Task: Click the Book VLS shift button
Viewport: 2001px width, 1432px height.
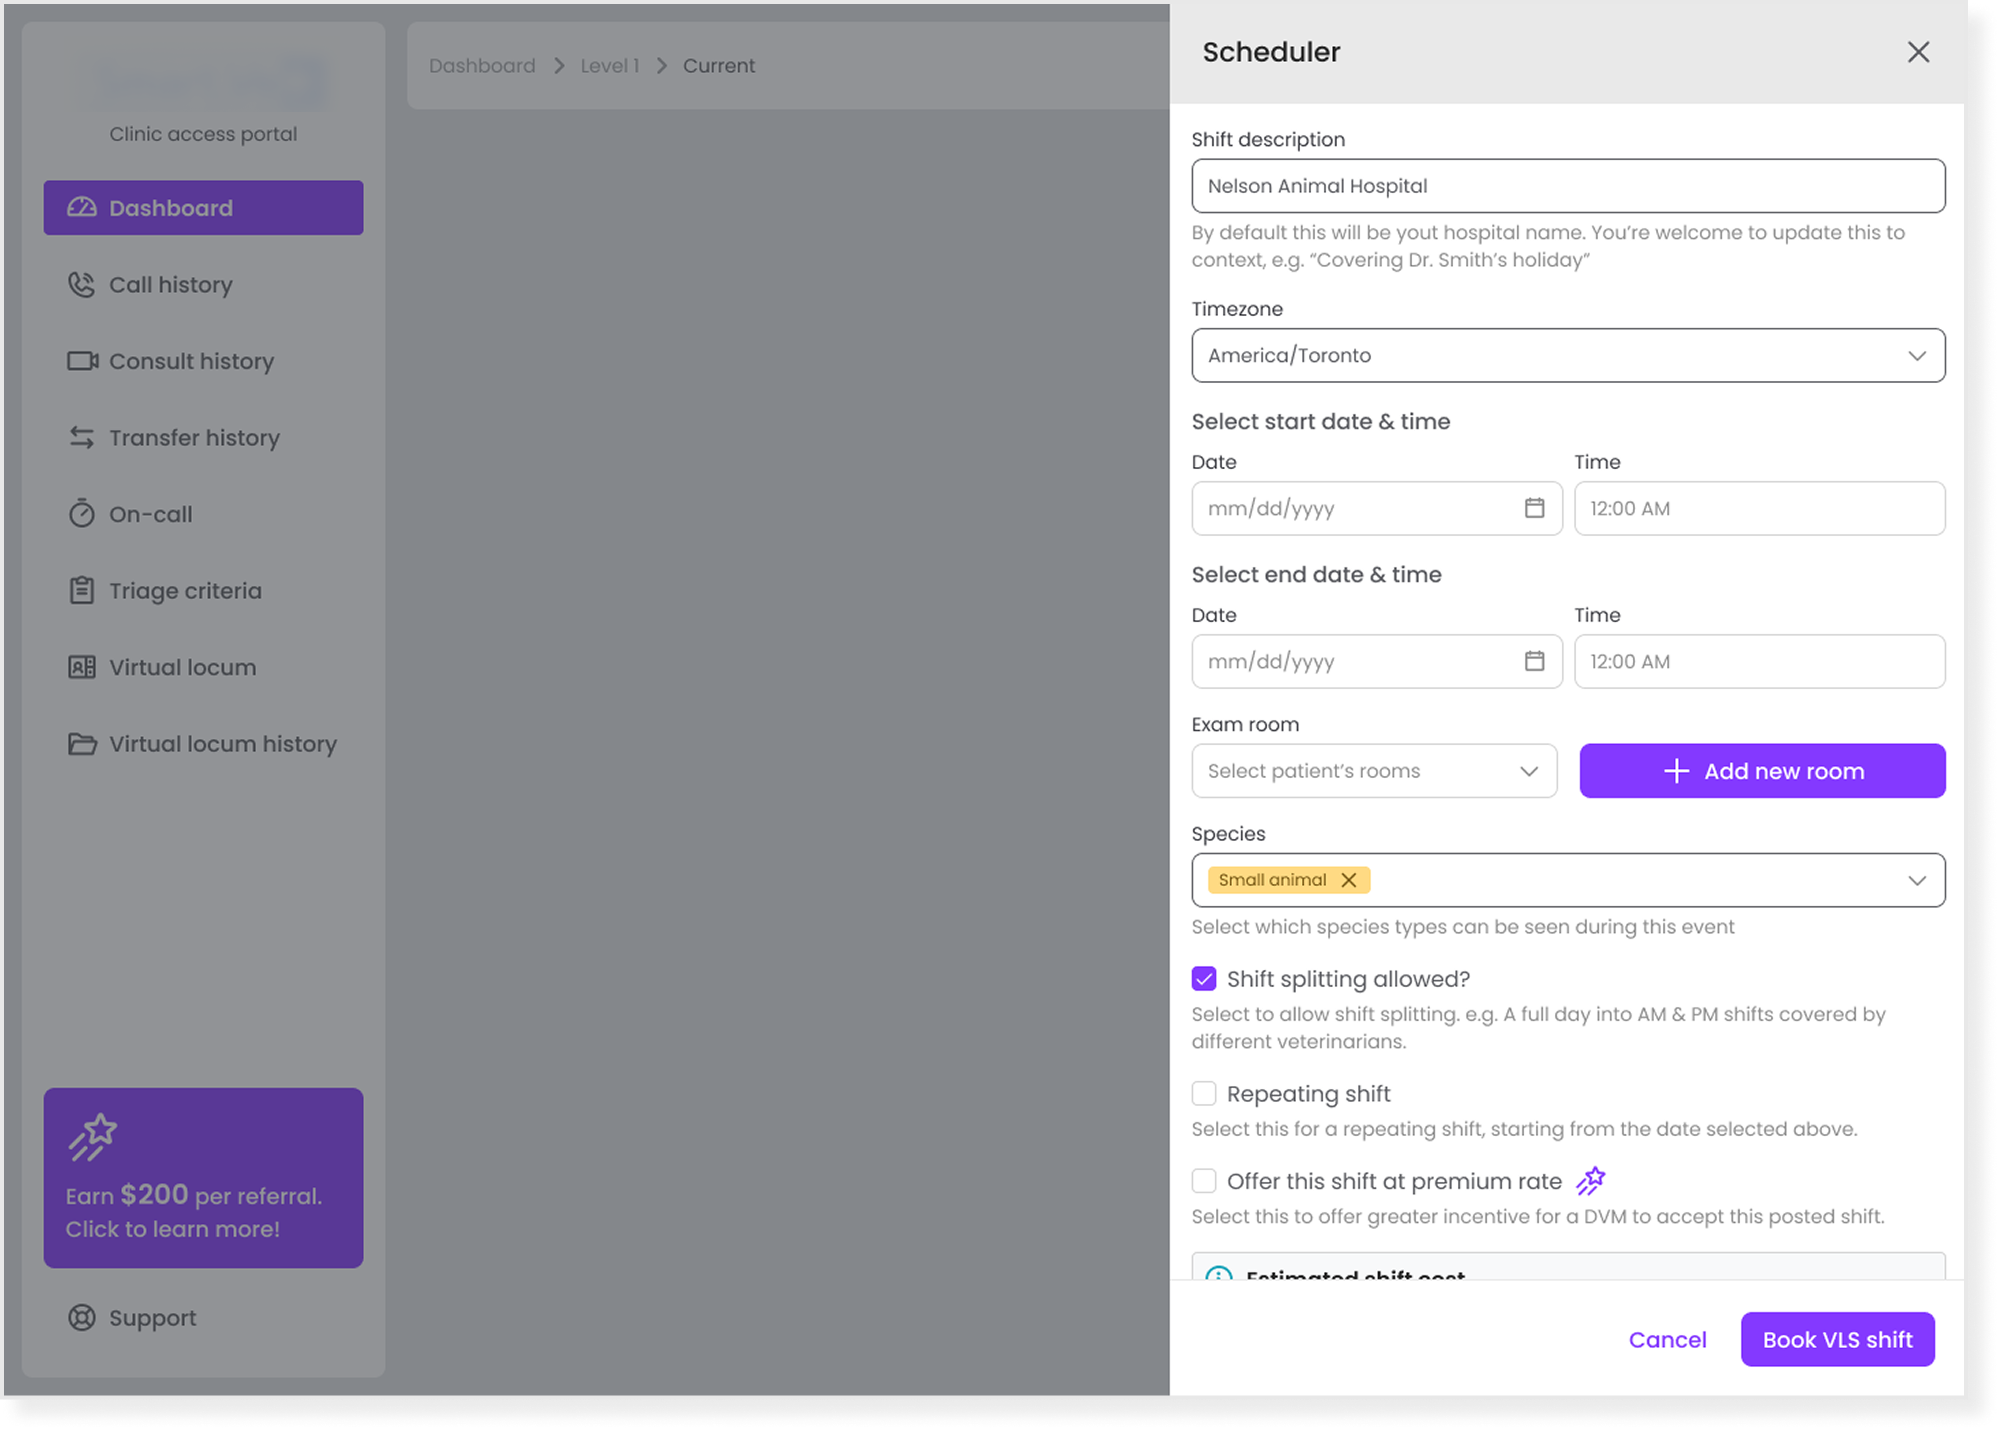Action: point(1837,1340)
